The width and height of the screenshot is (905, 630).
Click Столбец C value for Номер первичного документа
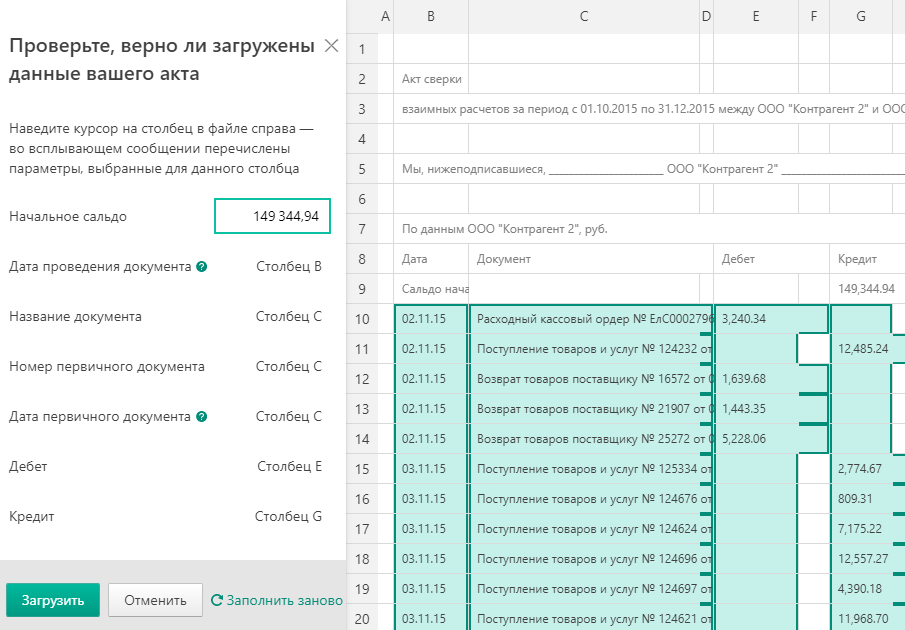click(x=289, y=366)
